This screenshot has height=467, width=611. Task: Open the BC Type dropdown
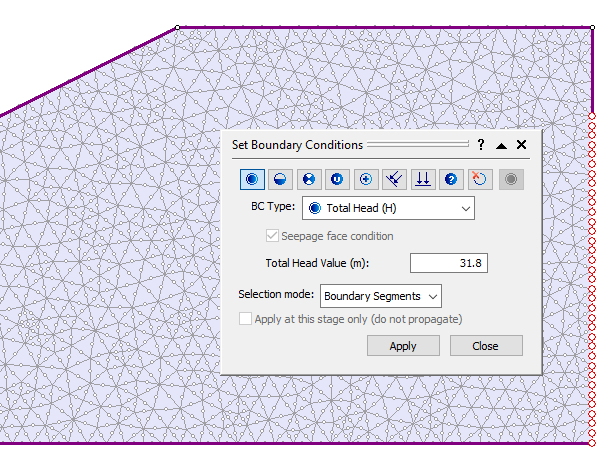coord(388,208)
